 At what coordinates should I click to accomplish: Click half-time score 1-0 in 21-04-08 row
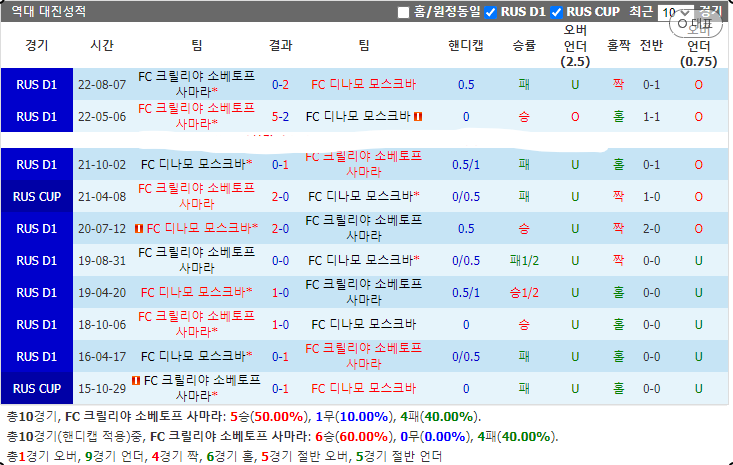pos(651,196)
